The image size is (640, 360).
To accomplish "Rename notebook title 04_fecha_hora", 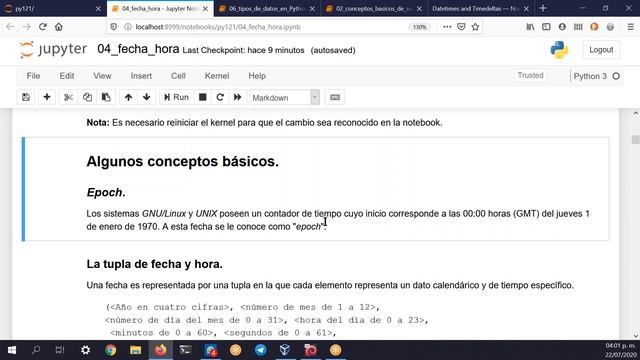I will click(x=138, y=49).
